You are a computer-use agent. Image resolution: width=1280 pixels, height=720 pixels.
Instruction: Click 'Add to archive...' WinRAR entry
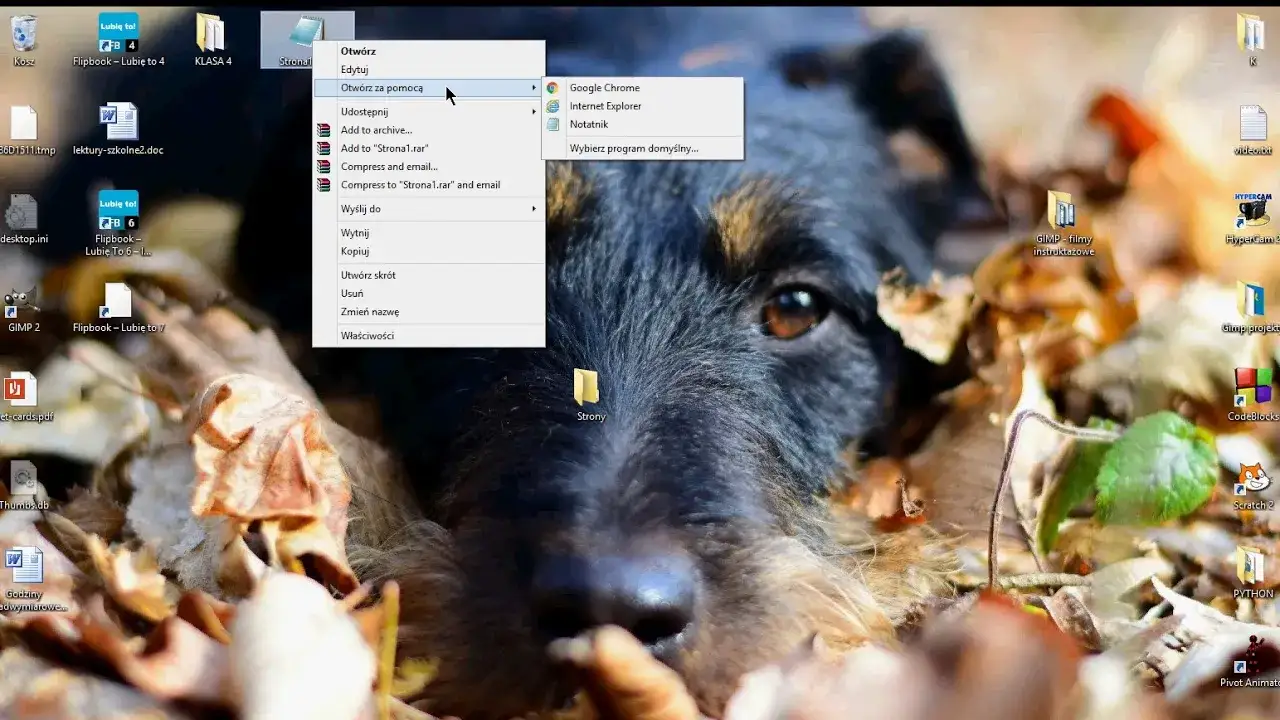[376, 130]
